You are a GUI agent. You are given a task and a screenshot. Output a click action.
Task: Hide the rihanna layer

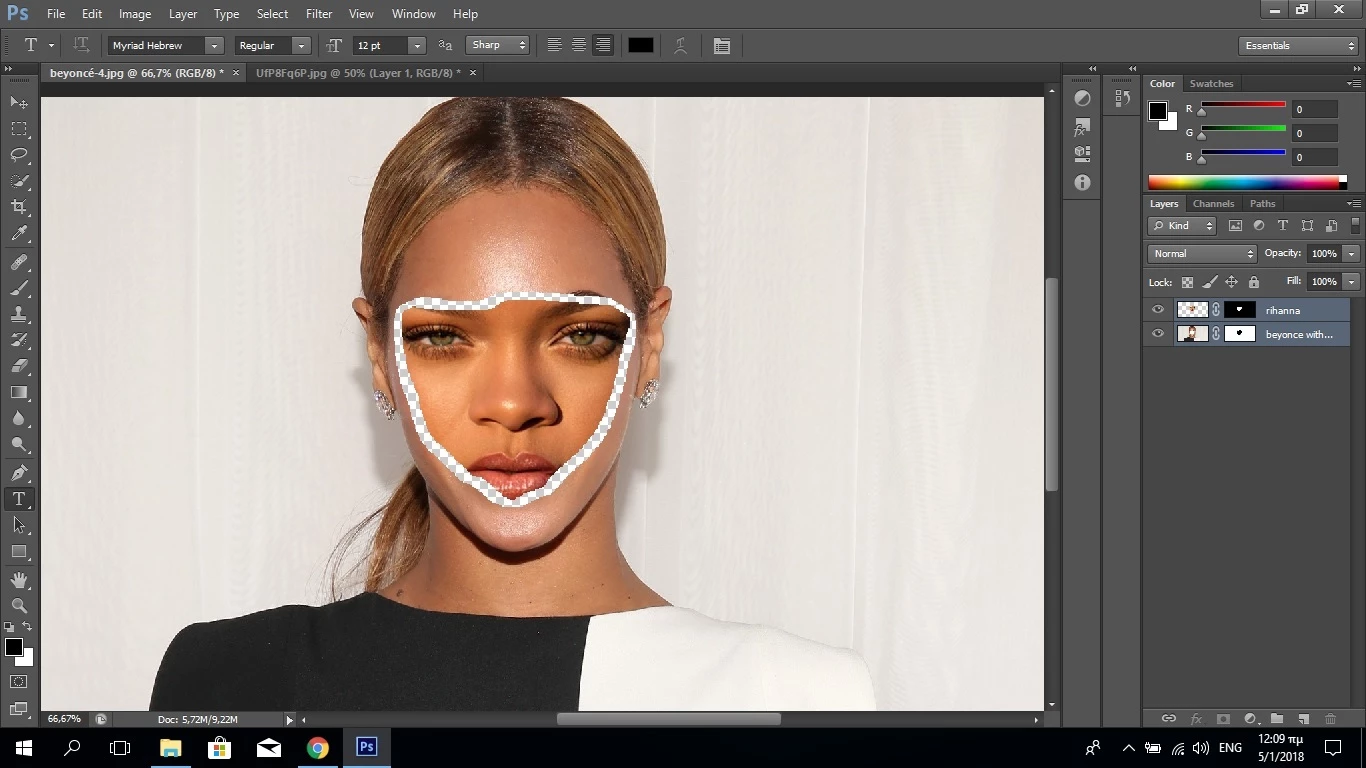point(1158,310)
